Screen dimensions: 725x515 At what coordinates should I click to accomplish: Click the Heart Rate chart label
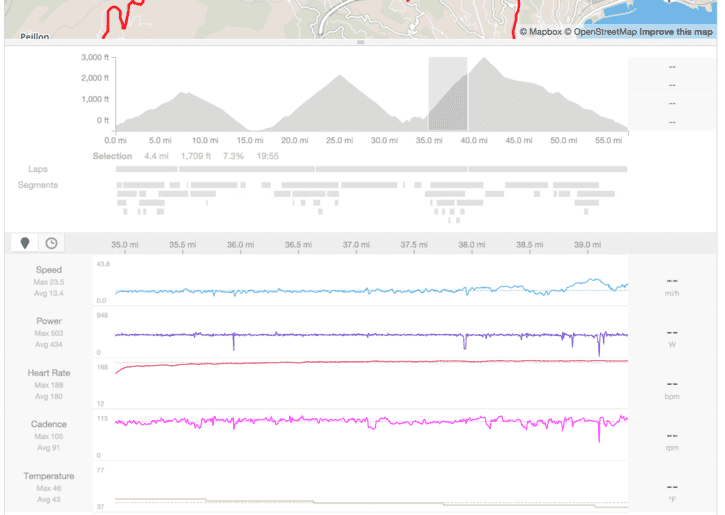(48, 373)
